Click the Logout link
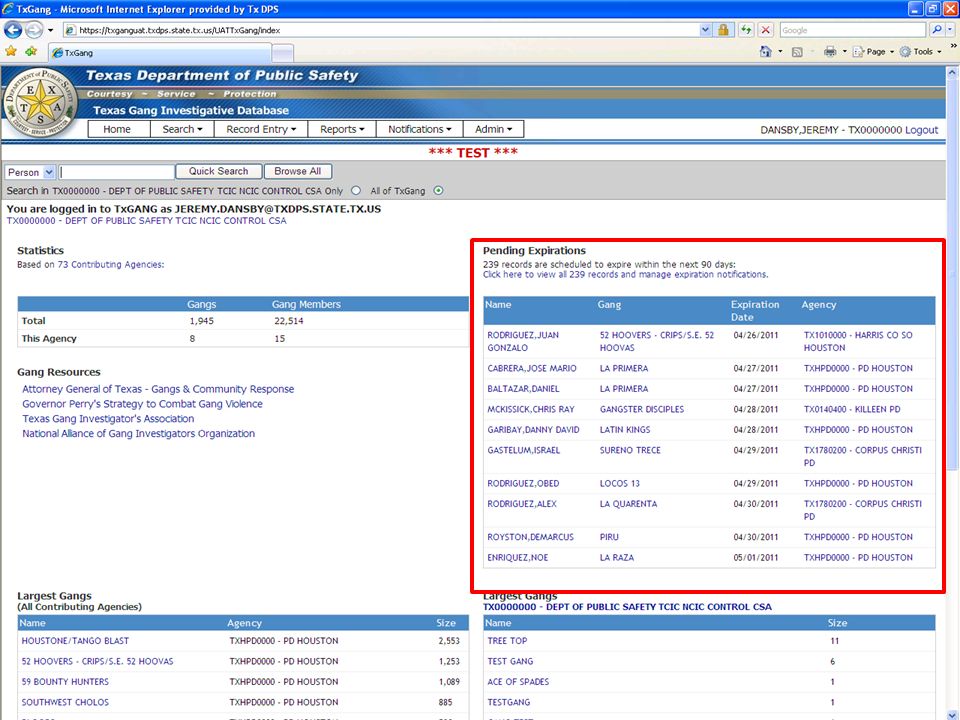Image resolution: width=960 pixels, height=720 pixels. [x=921, y=130]
